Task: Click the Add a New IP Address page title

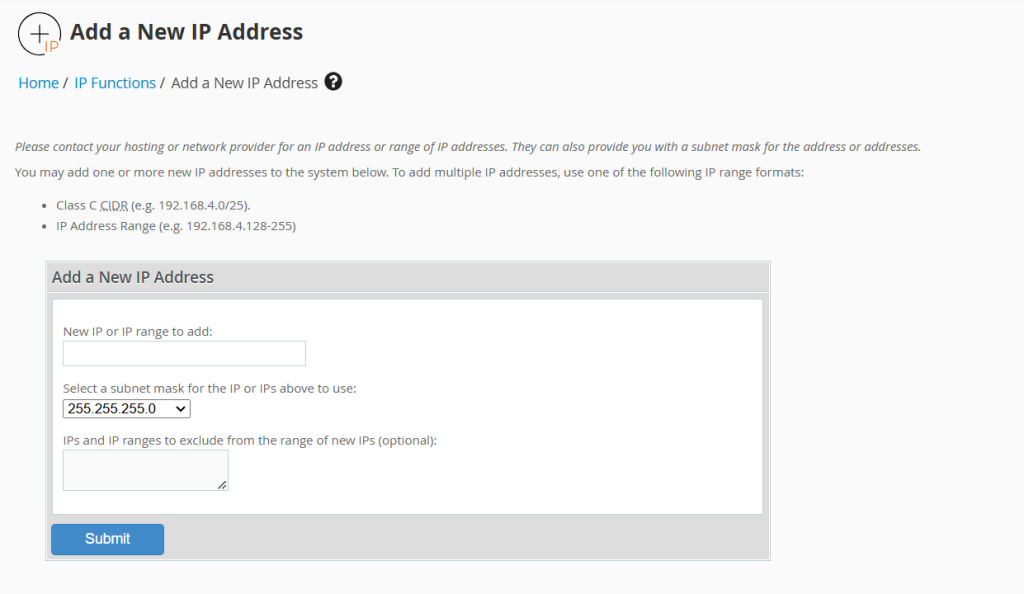Action: 186,32
